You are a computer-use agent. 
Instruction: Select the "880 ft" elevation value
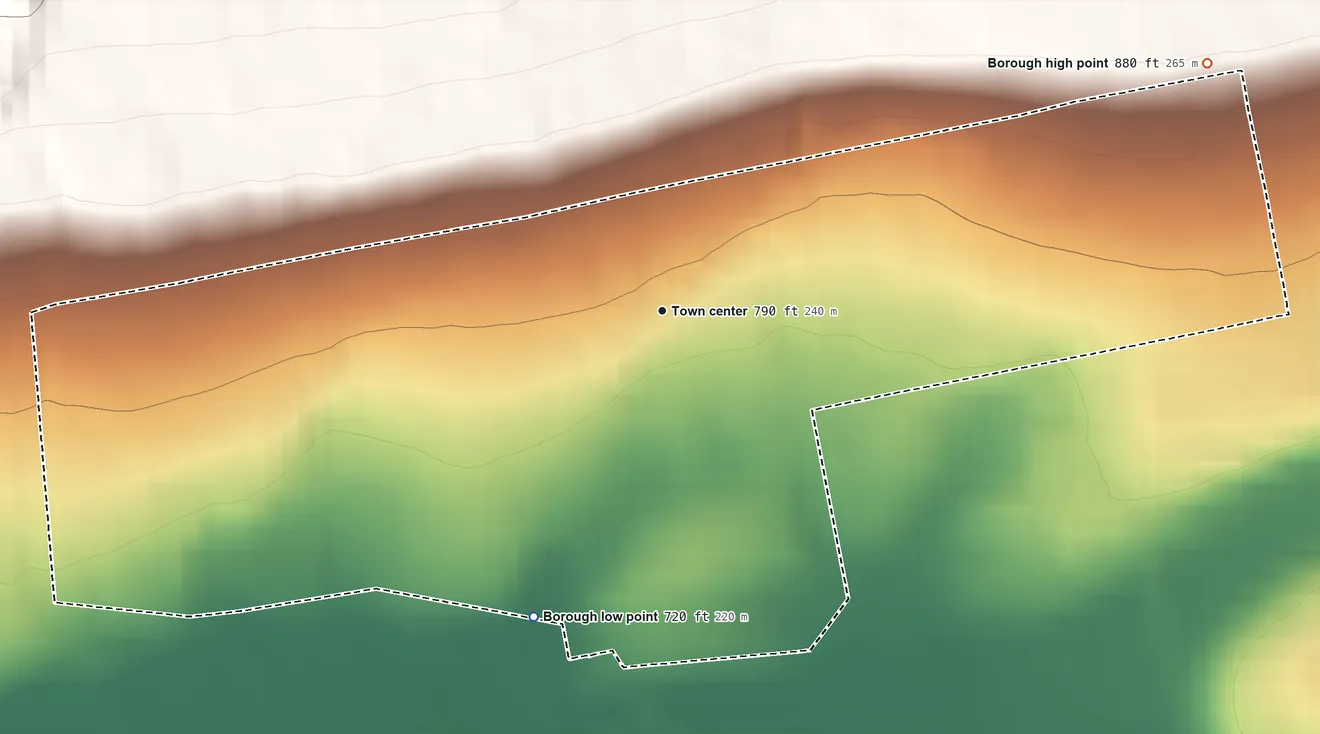pyautogui.click(x=1137, y=63)
